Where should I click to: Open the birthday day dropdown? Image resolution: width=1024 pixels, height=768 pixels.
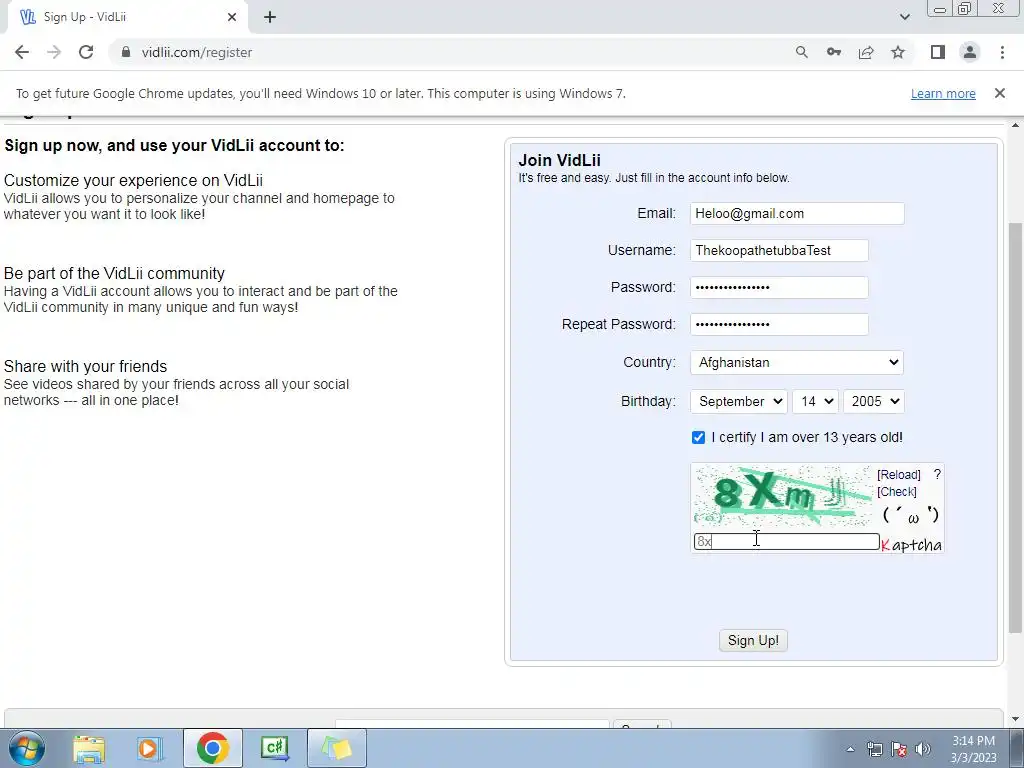(x=815, y=401)
